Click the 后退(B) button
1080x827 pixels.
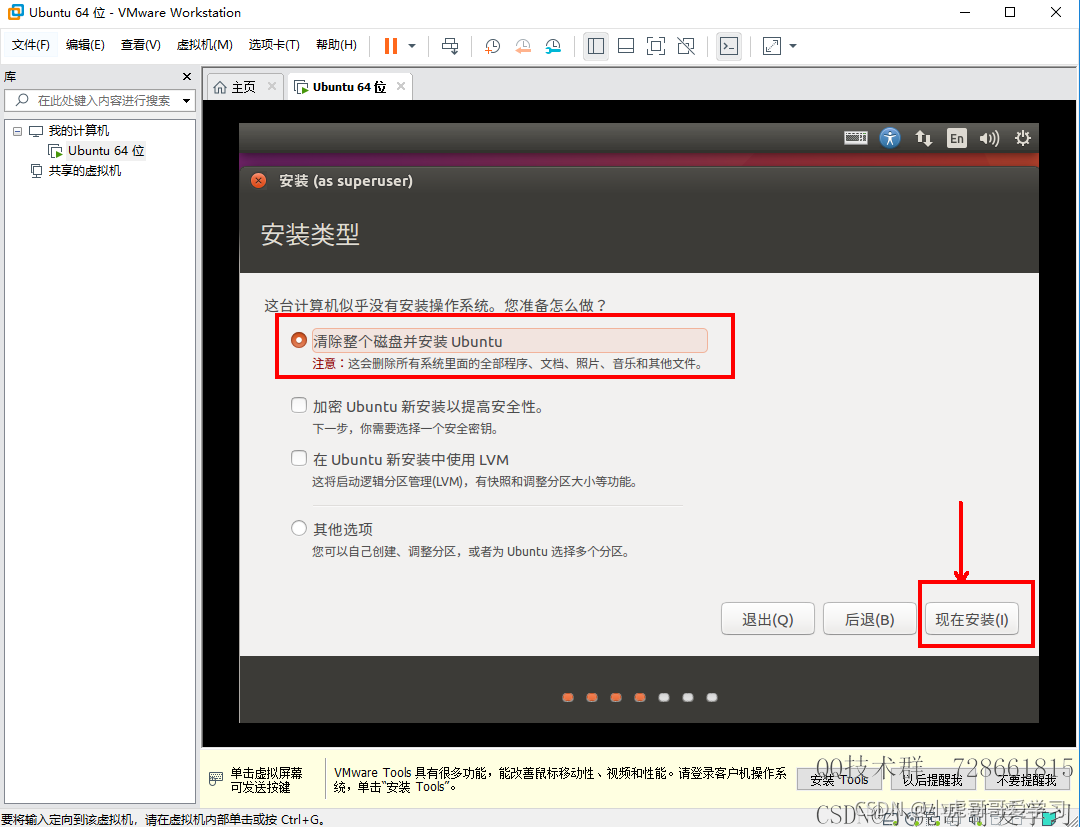click(x=870, y=619)
